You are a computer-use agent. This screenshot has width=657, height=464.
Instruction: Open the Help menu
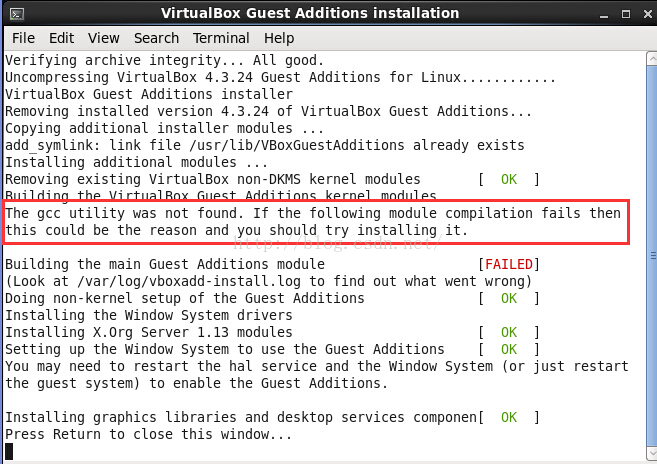pyautogui.click(x=279, y=38)
